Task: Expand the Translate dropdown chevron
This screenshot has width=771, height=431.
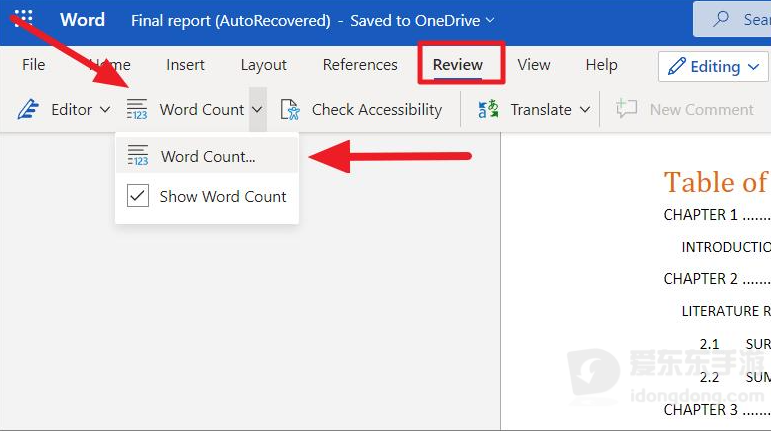Action: point(585,109)
